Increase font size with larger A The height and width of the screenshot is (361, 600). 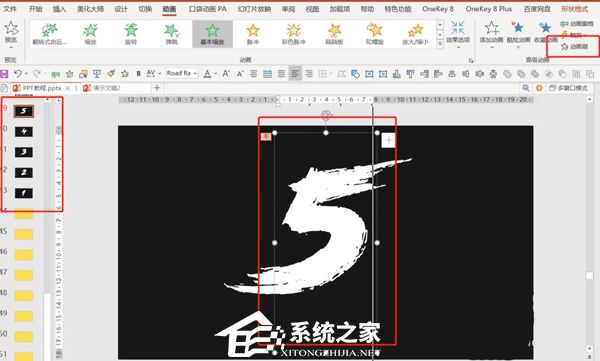point(226,74)
